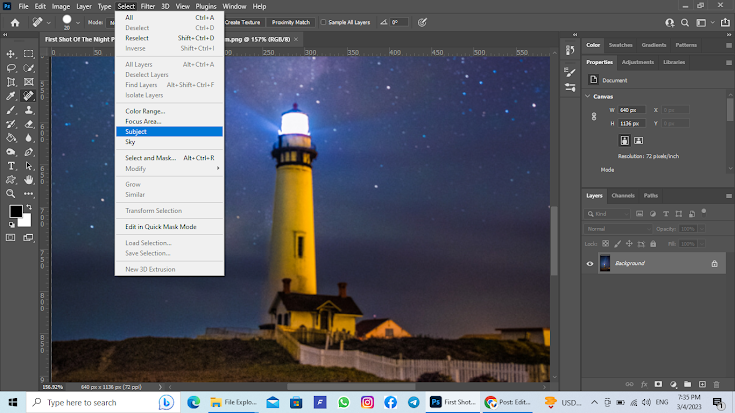Select the Crop tool
Image resolution: width=735 pixels, height=413 pixels.
(11, 82)
